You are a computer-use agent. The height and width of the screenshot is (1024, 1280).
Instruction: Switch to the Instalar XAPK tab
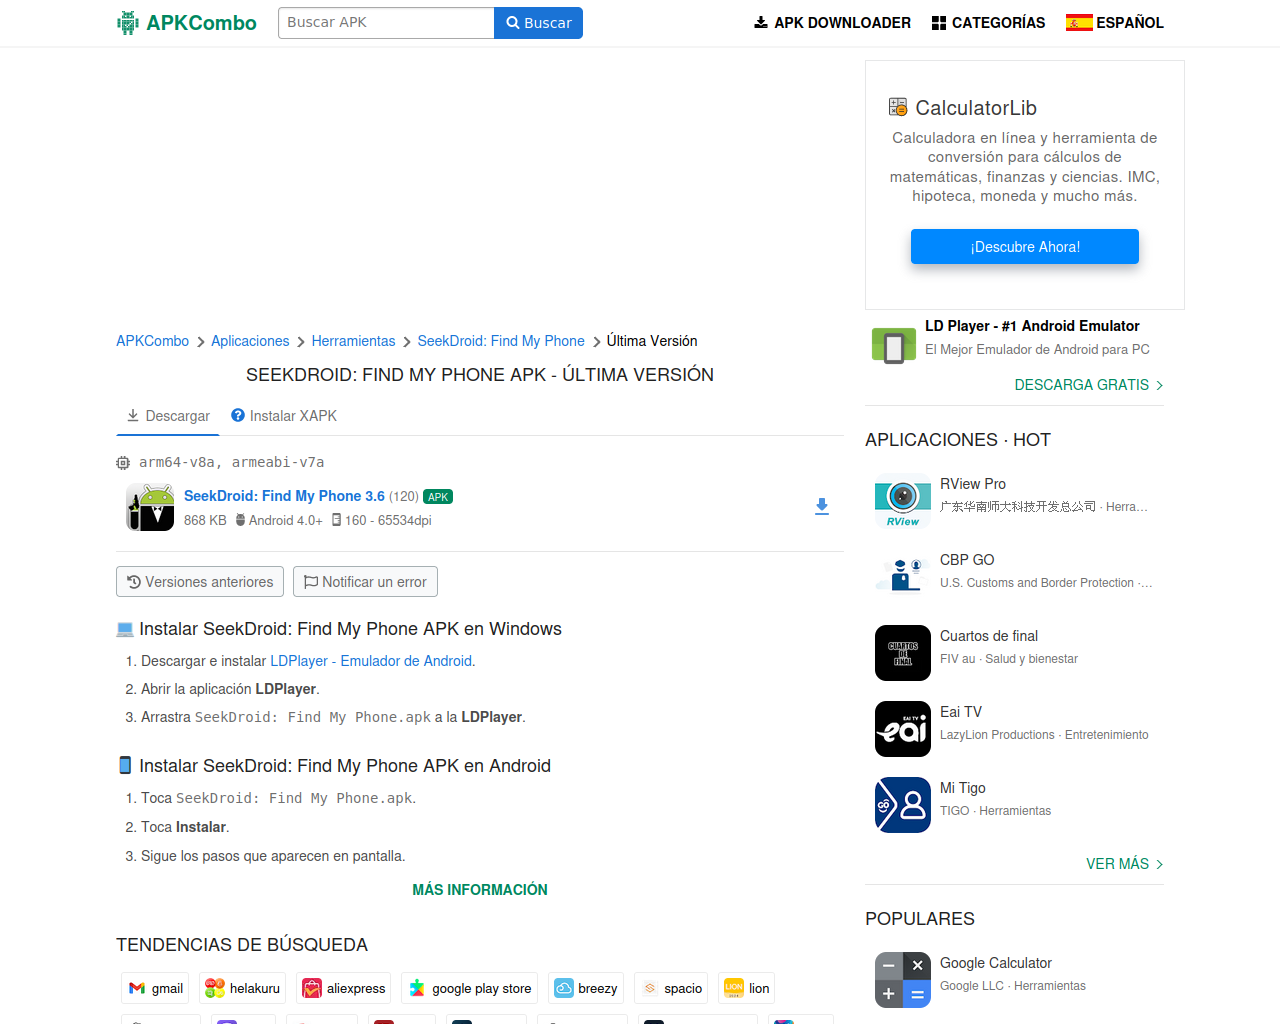pos(284,416)
